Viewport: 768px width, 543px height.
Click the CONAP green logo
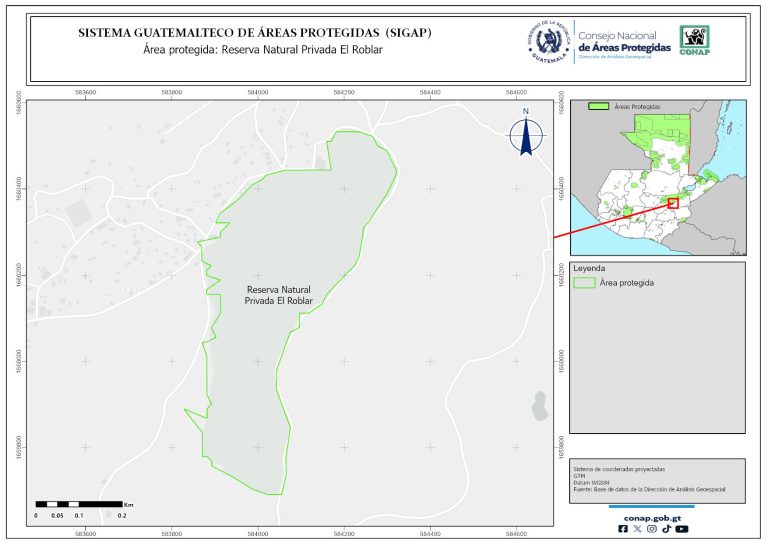pos(696,40)
